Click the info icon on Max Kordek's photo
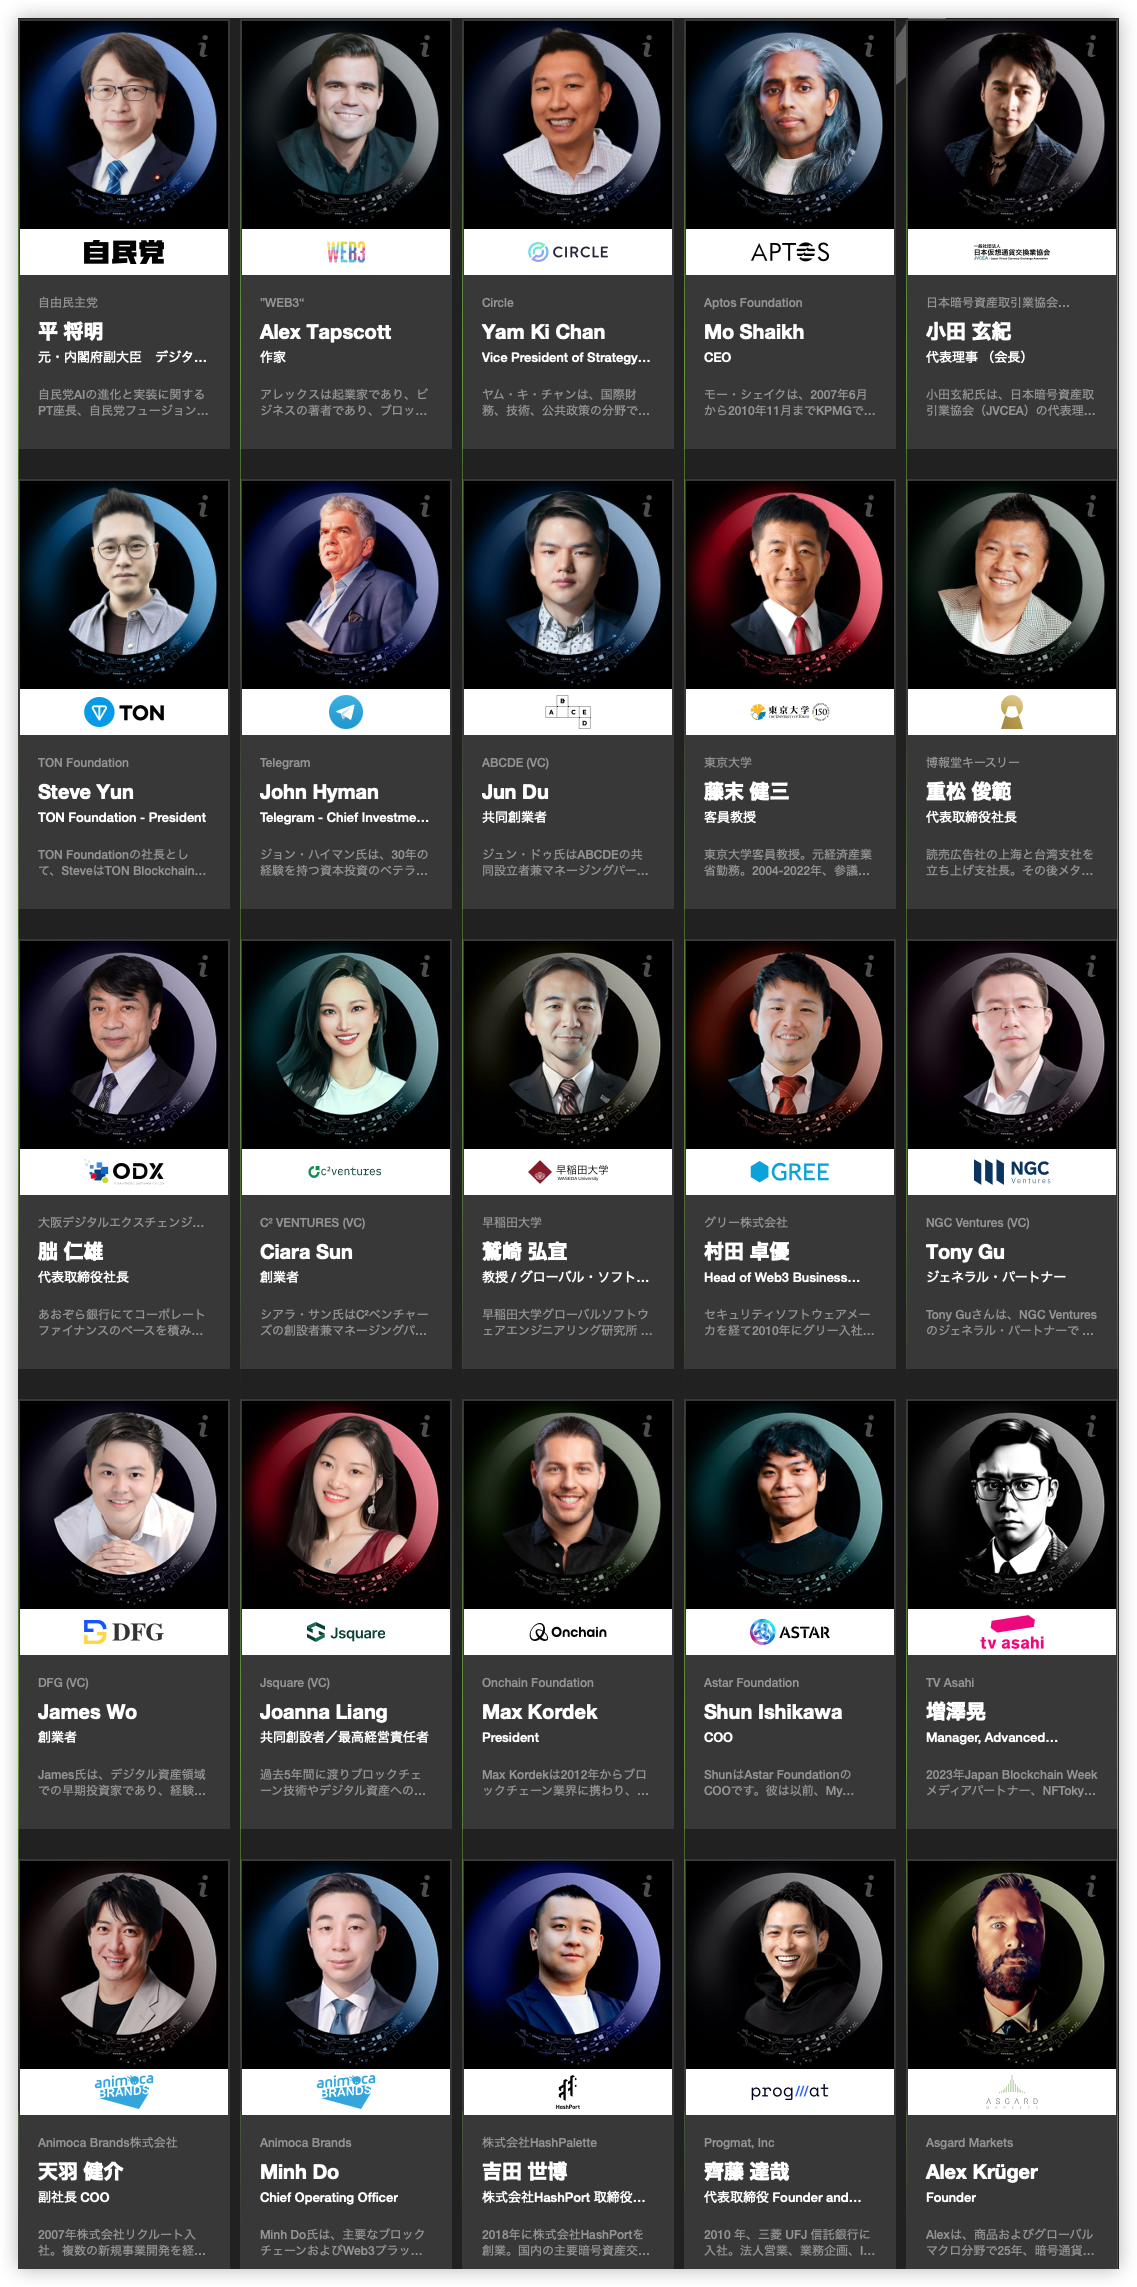 pyautogui.click(x=648, y=1427)
